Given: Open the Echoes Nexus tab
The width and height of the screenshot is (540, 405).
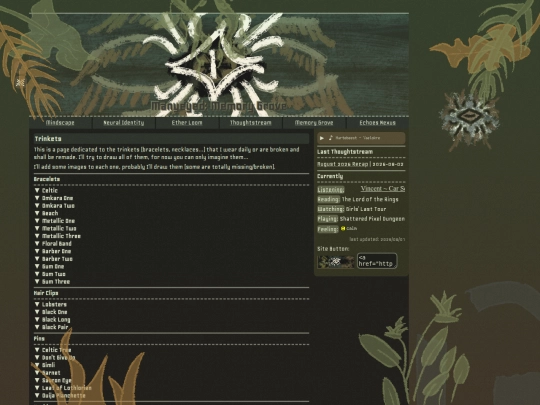Looking at the screenshot, I should point(377,123).
